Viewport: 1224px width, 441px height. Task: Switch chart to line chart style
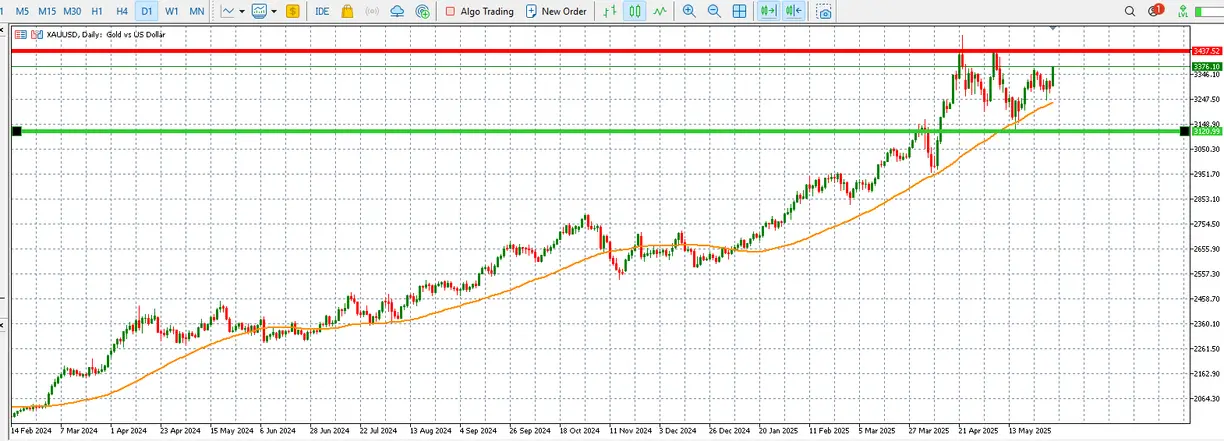[659, 11]
